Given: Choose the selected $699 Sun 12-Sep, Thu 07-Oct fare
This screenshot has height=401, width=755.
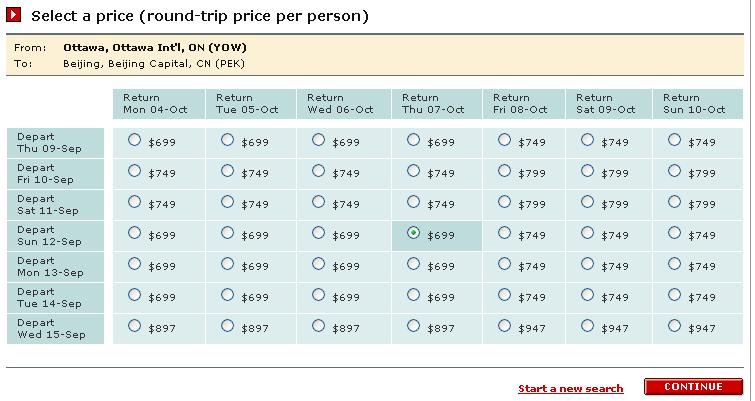Looking at the screenshot, I should click(413, 233).
